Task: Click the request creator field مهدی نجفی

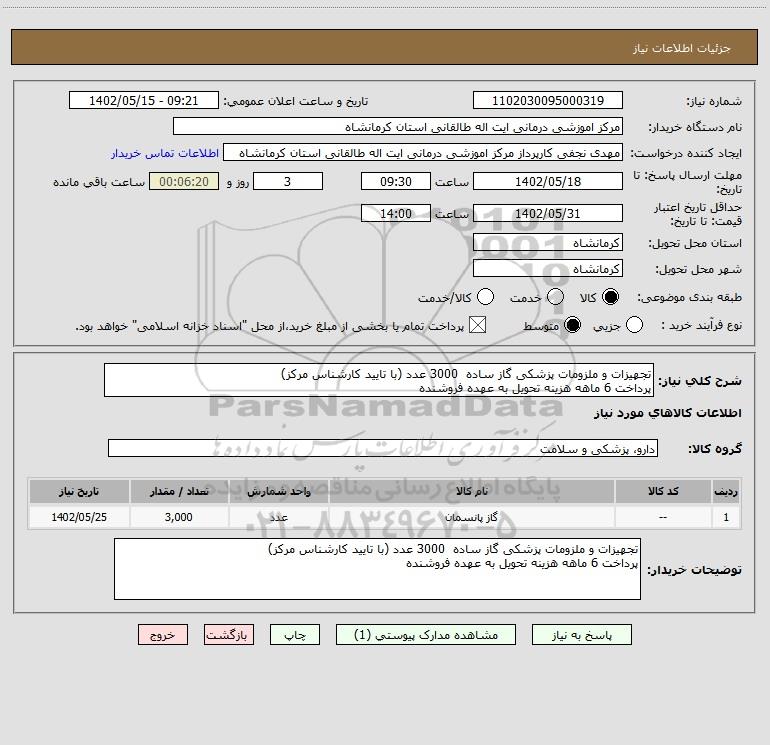Action: click(x=423, y=153)
